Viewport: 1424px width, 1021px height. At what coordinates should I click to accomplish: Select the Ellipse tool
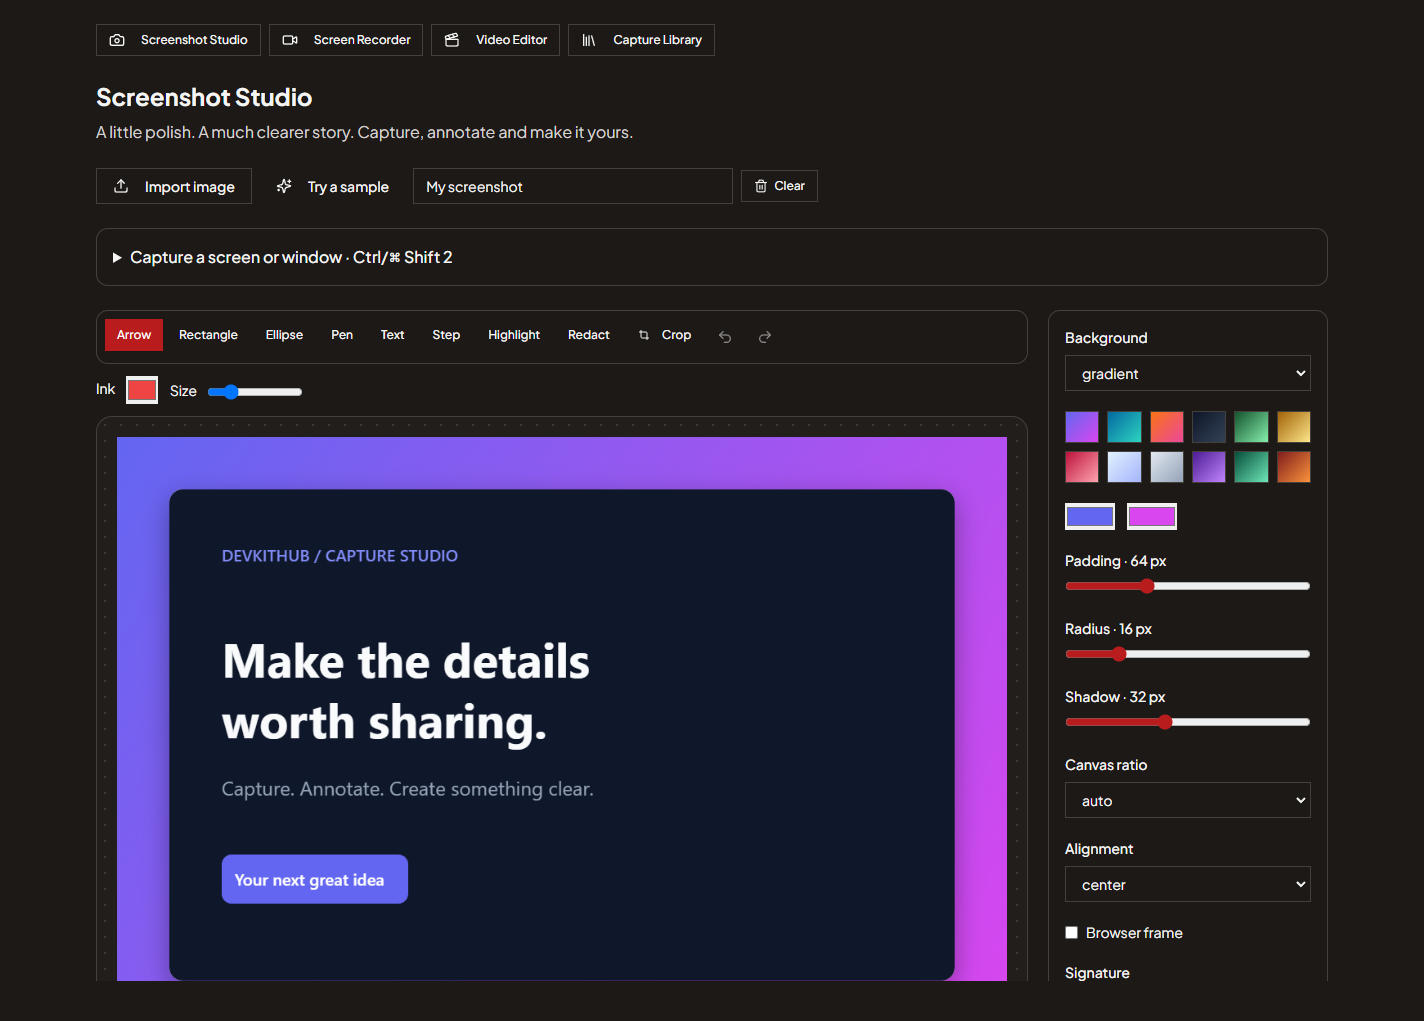284,335
